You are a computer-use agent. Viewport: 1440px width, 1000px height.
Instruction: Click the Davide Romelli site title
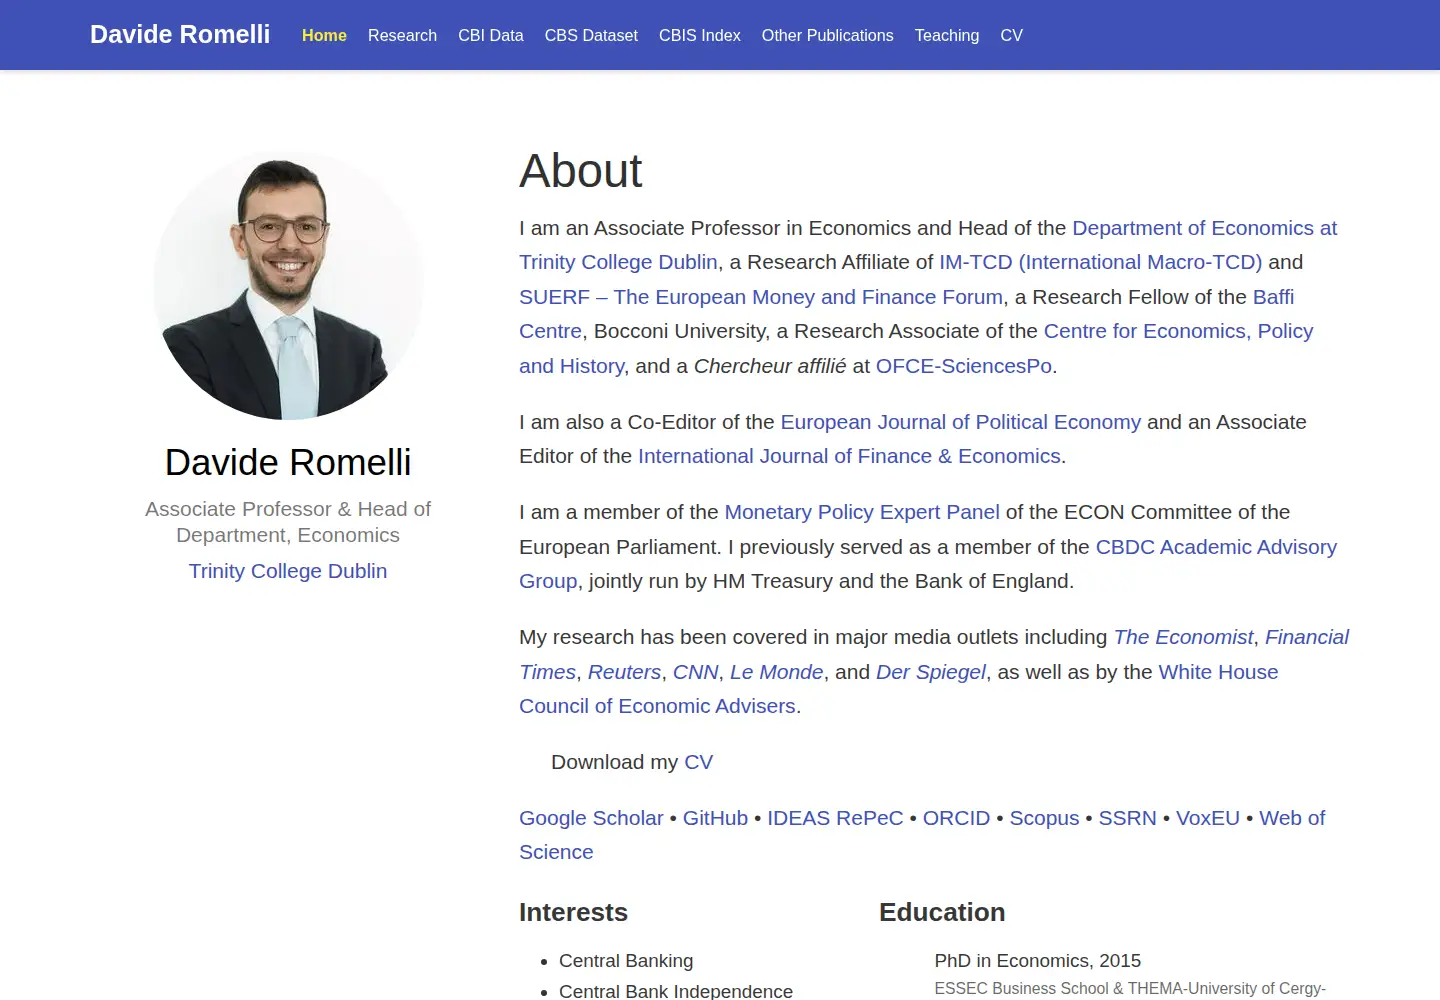click(180, 35)
